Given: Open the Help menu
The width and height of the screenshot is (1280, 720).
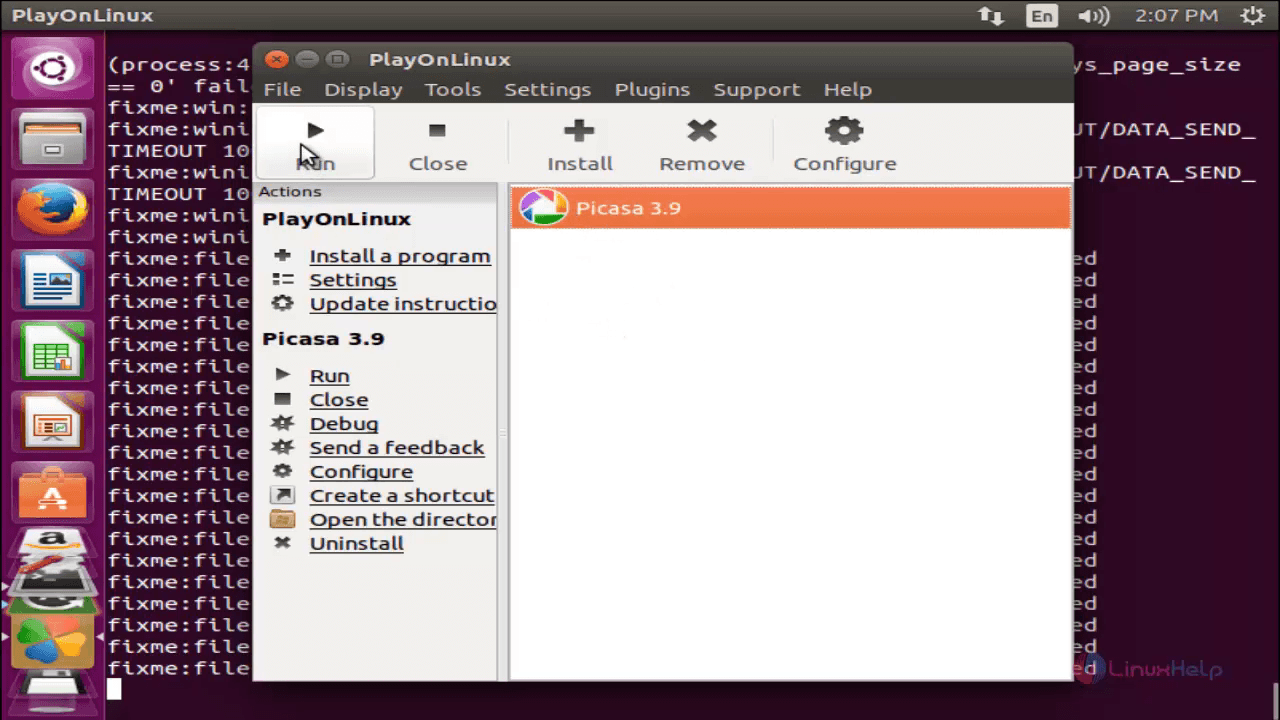Looking at the screenshot, I should pos(847,89).
